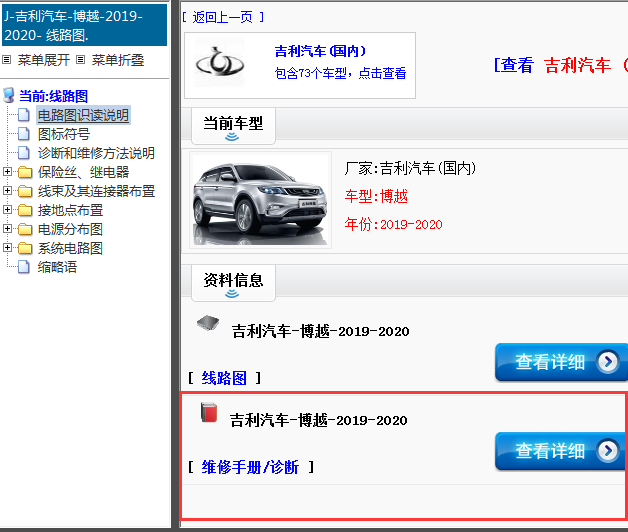Open the 吉利汽车 (国内) brand link

(320, 51)
